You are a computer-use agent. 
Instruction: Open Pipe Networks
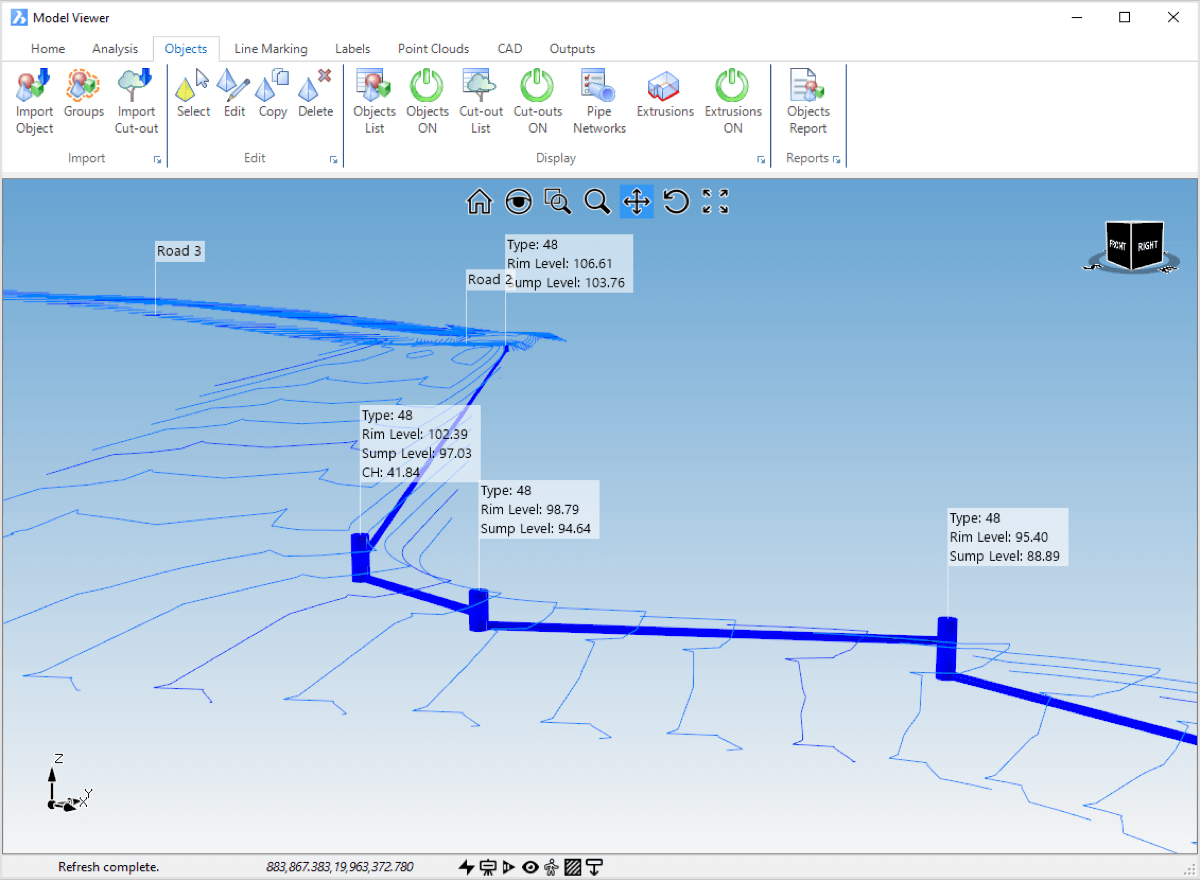599,102
